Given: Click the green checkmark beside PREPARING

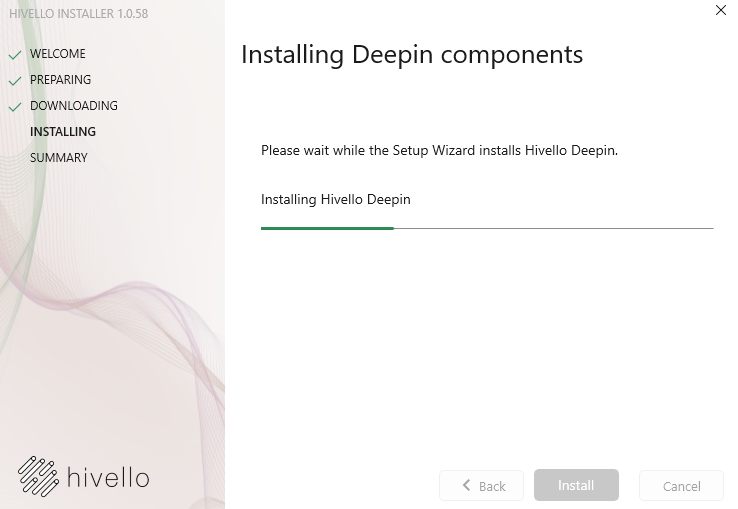Looking at the screenshot, I should (x=15, y=81).
